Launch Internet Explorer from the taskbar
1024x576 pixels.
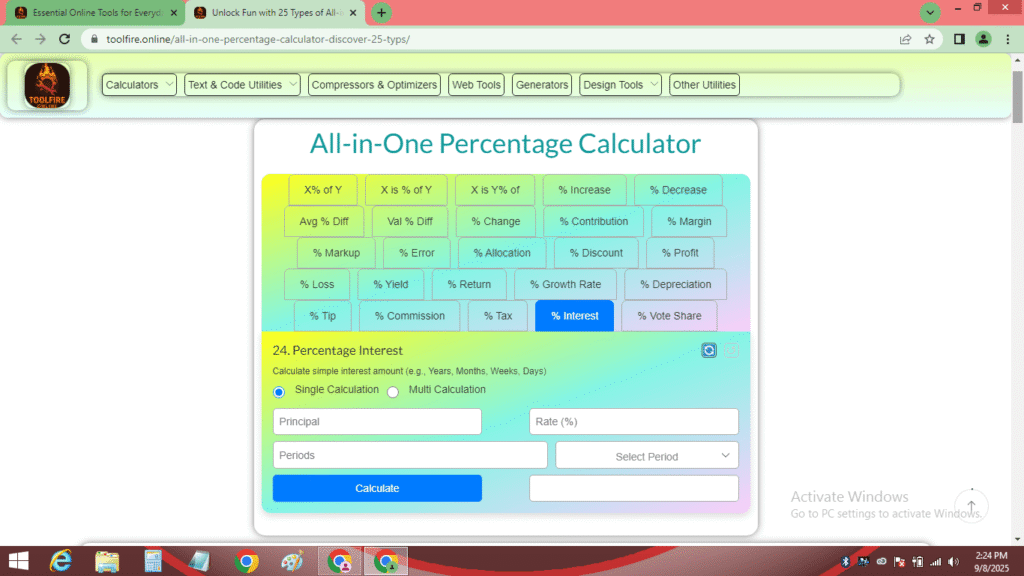60,561
